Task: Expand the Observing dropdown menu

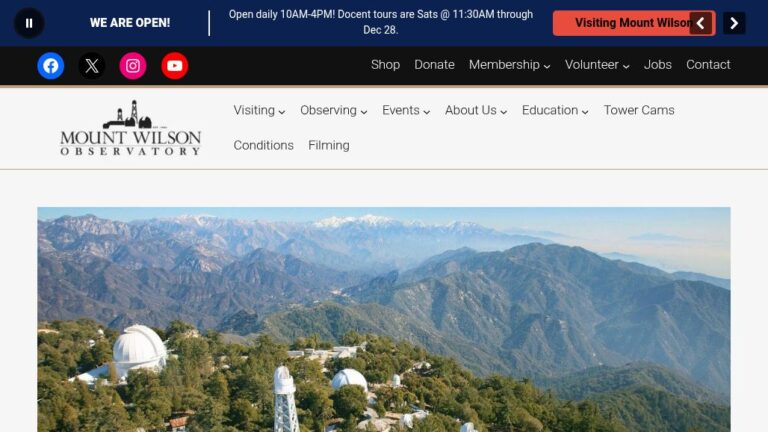Action: [334, 111]
